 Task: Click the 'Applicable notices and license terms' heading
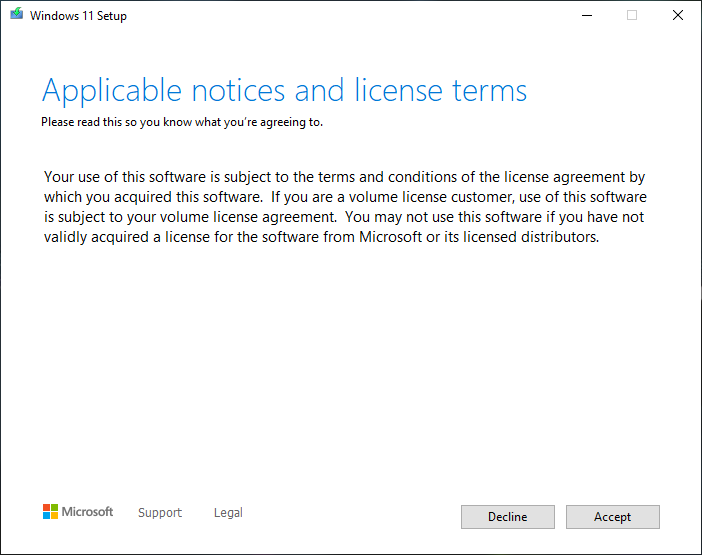click(284, 91)
